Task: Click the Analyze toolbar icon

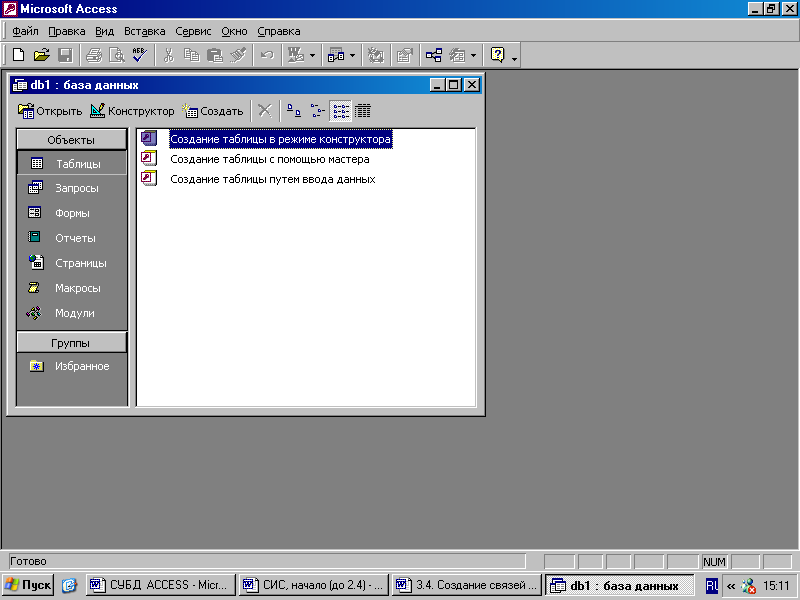Action: coord(336,55)
